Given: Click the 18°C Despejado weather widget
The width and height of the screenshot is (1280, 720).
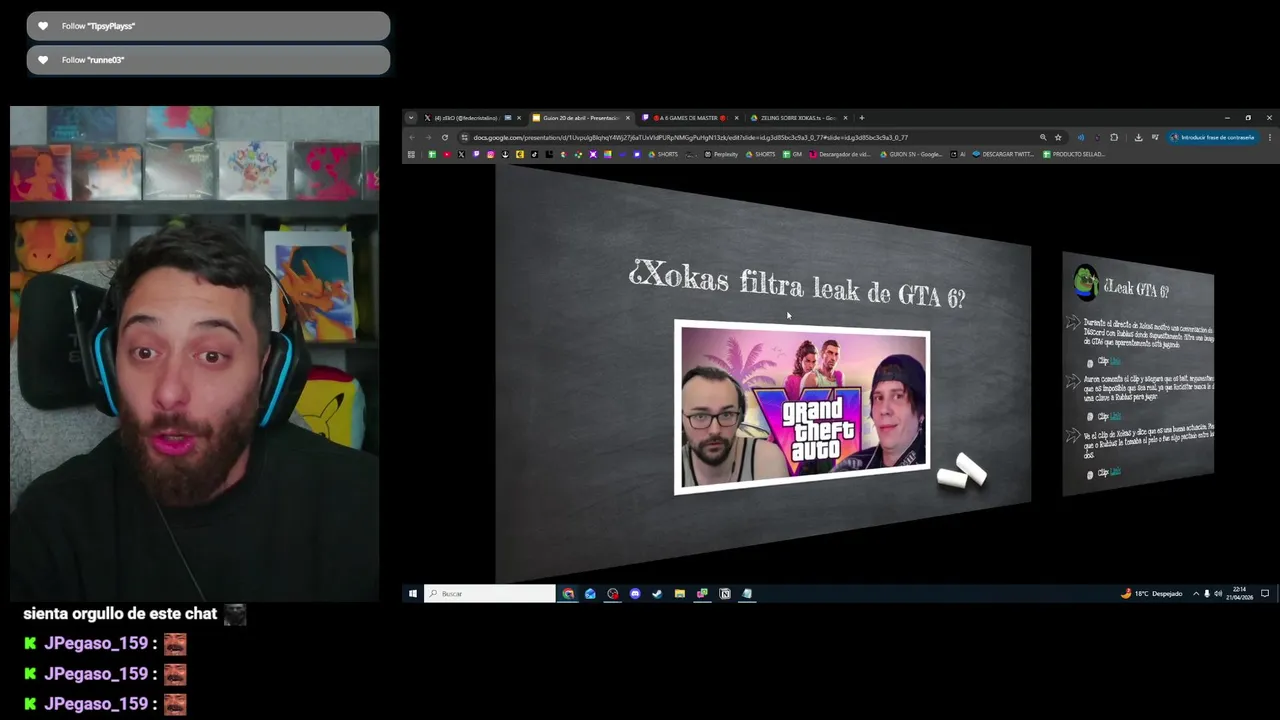Looking at the screenshot, I should pos(1152,594).
